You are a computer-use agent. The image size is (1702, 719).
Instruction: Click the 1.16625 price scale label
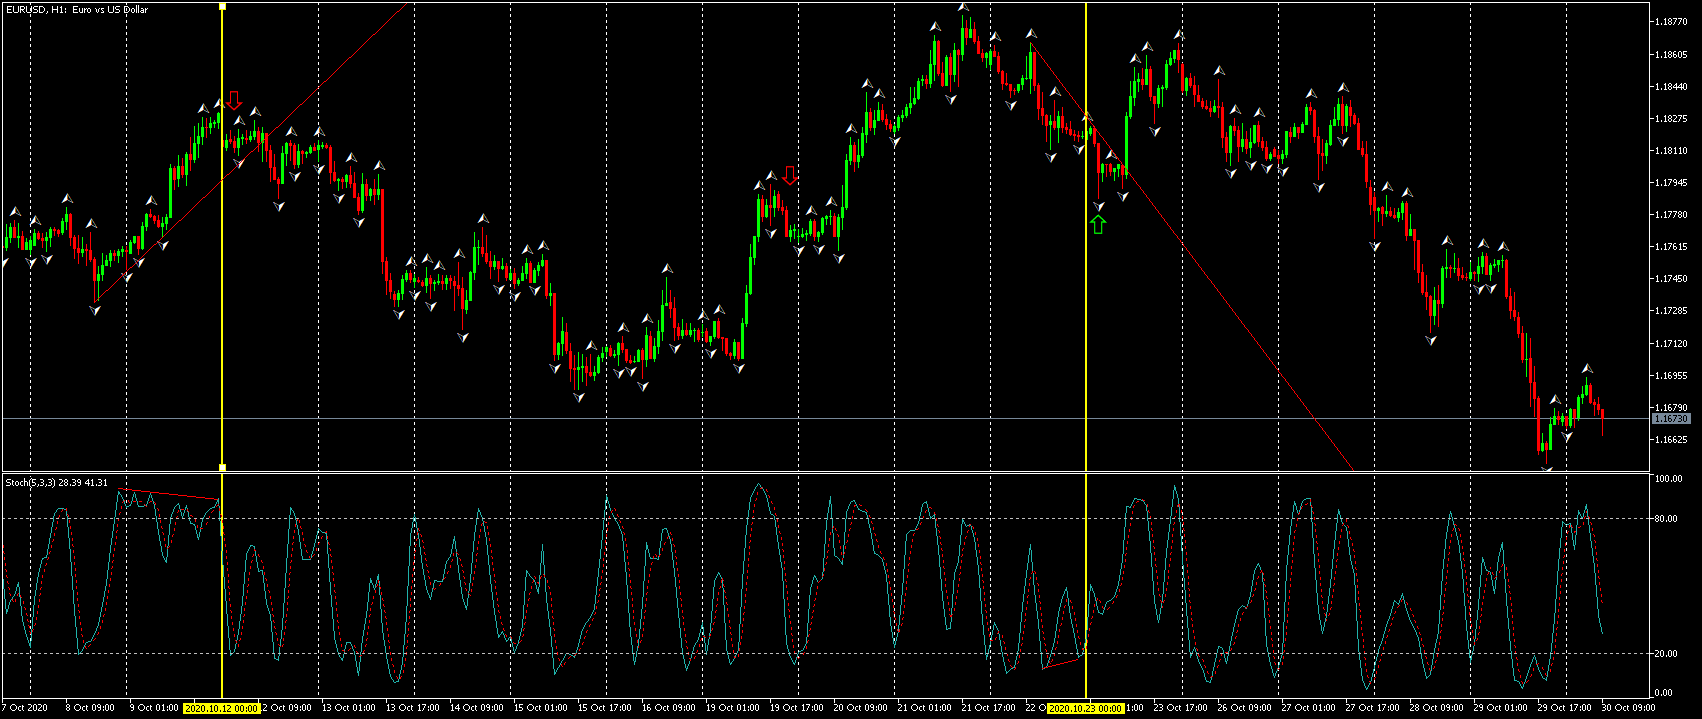[x=1671, y=440]
